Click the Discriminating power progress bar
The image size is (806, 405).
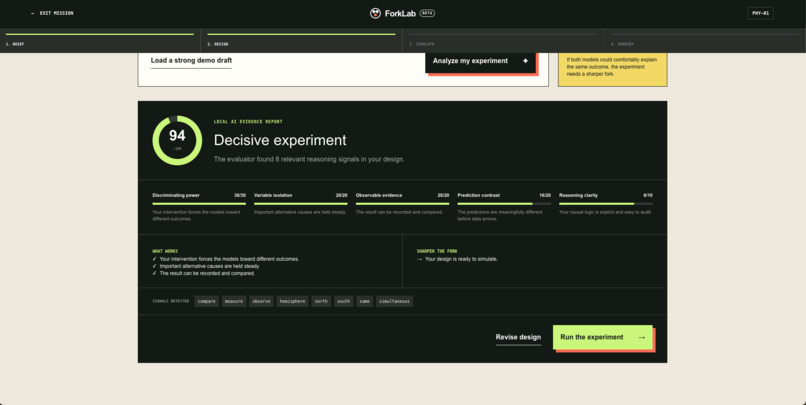pyautogui.click(x=199, y=204)
